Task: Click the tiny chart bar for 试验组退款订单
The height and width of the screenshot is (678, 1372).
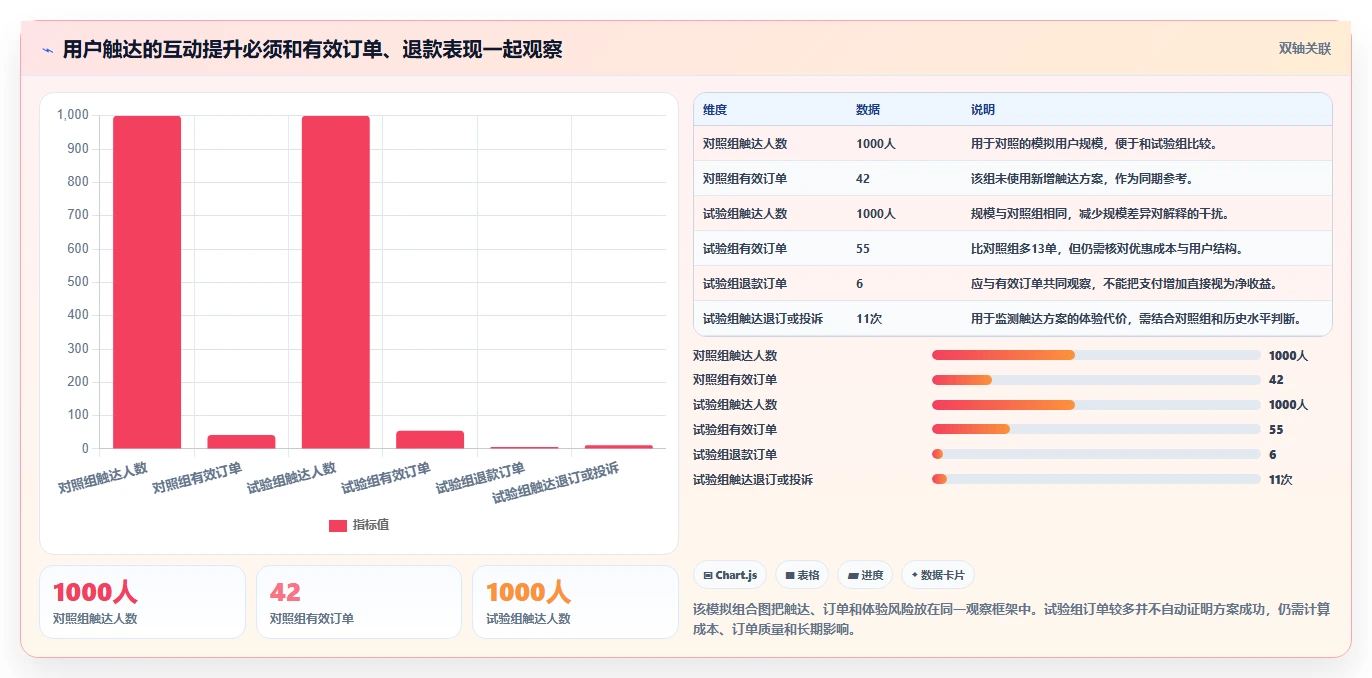Action: click(x=524, y=447)
